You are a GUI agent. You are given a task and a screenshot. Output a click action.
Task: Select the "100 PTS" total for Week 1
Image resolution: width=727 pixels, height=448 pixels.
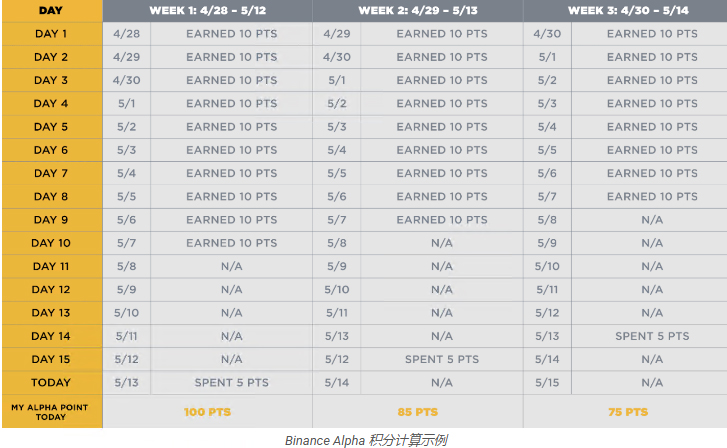coord(208,412)
